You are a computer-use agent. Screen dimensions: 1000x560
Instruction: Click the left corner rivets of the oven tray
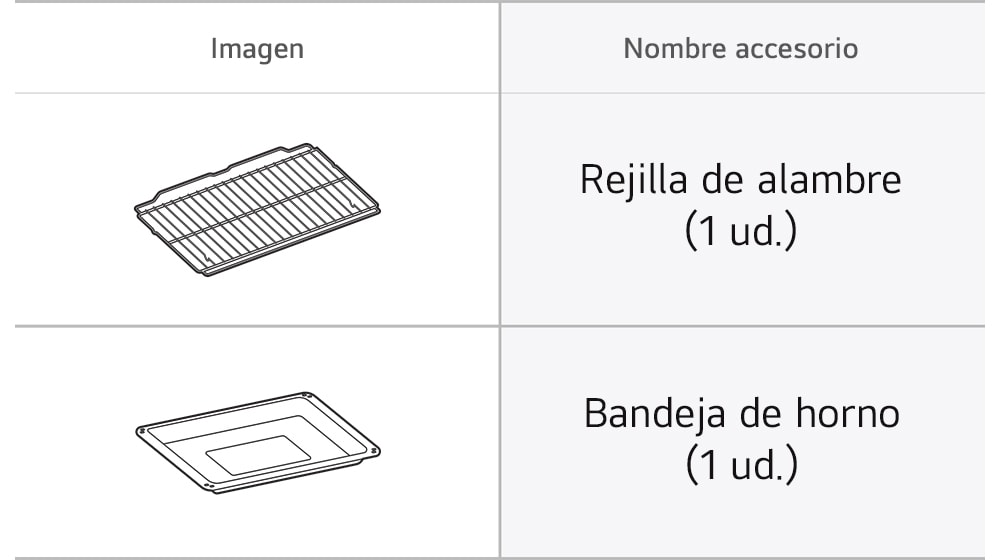pos(142,432)
